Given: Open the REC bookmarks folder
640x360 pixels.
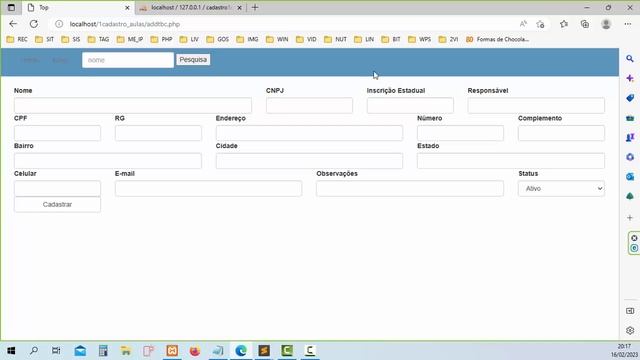Looking at the screenshot, I should pos(17,40).
